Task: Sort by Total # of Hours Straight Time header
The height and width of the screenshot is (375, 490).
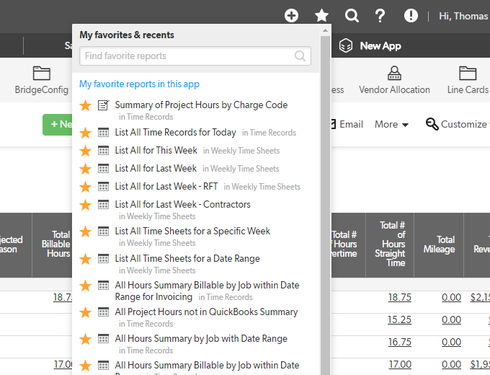Action: tap(390, 245)
